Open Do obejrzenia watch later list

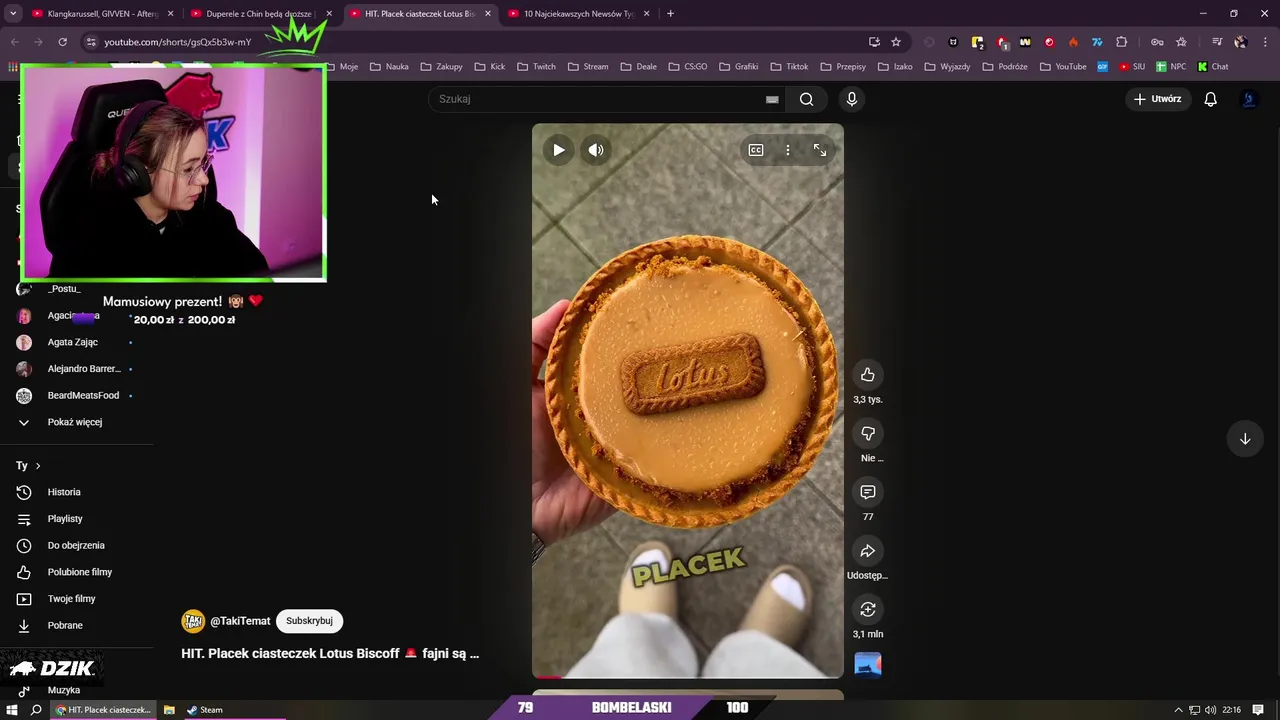[76, 546]
